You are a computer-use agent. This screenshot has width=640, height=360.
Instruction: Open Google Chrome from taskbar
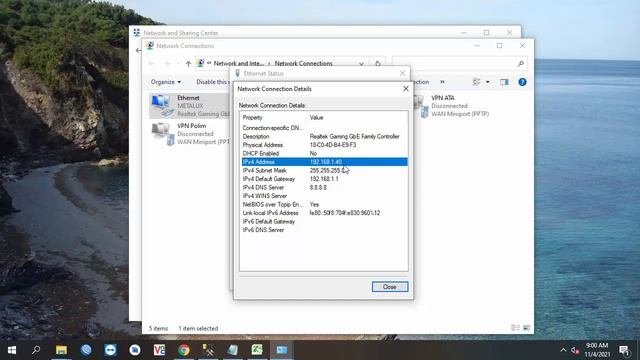tap(184, 350)
